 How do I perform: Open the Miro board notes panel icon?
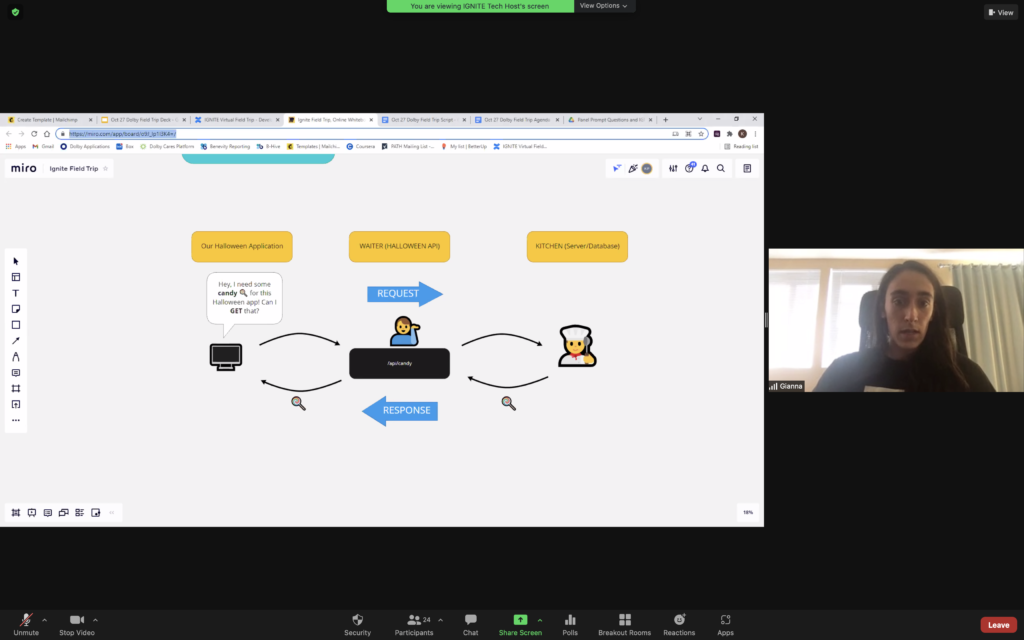tap(747, 168)
